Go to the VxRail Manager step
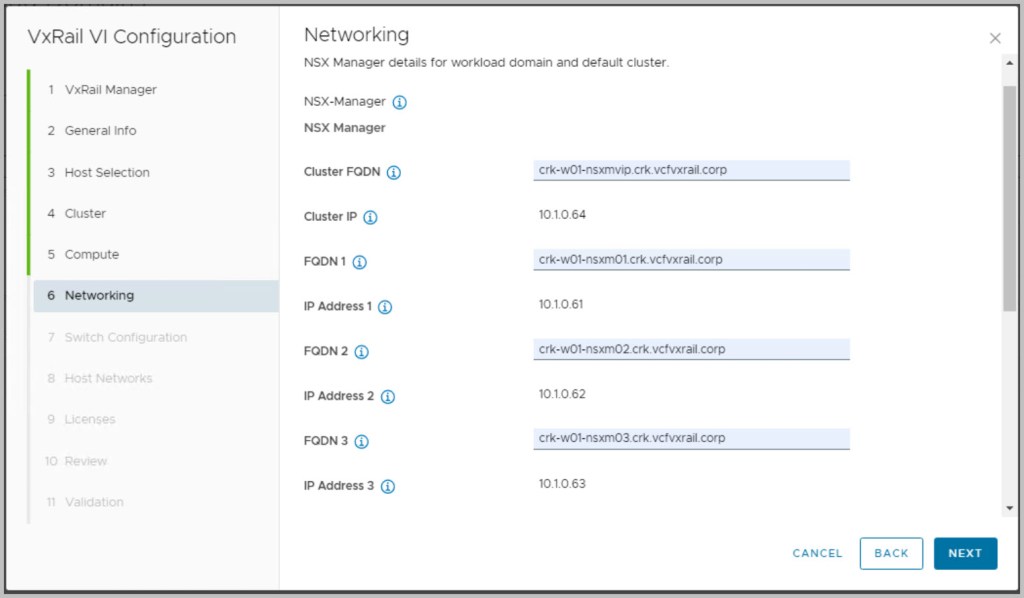 coord(110,90)
